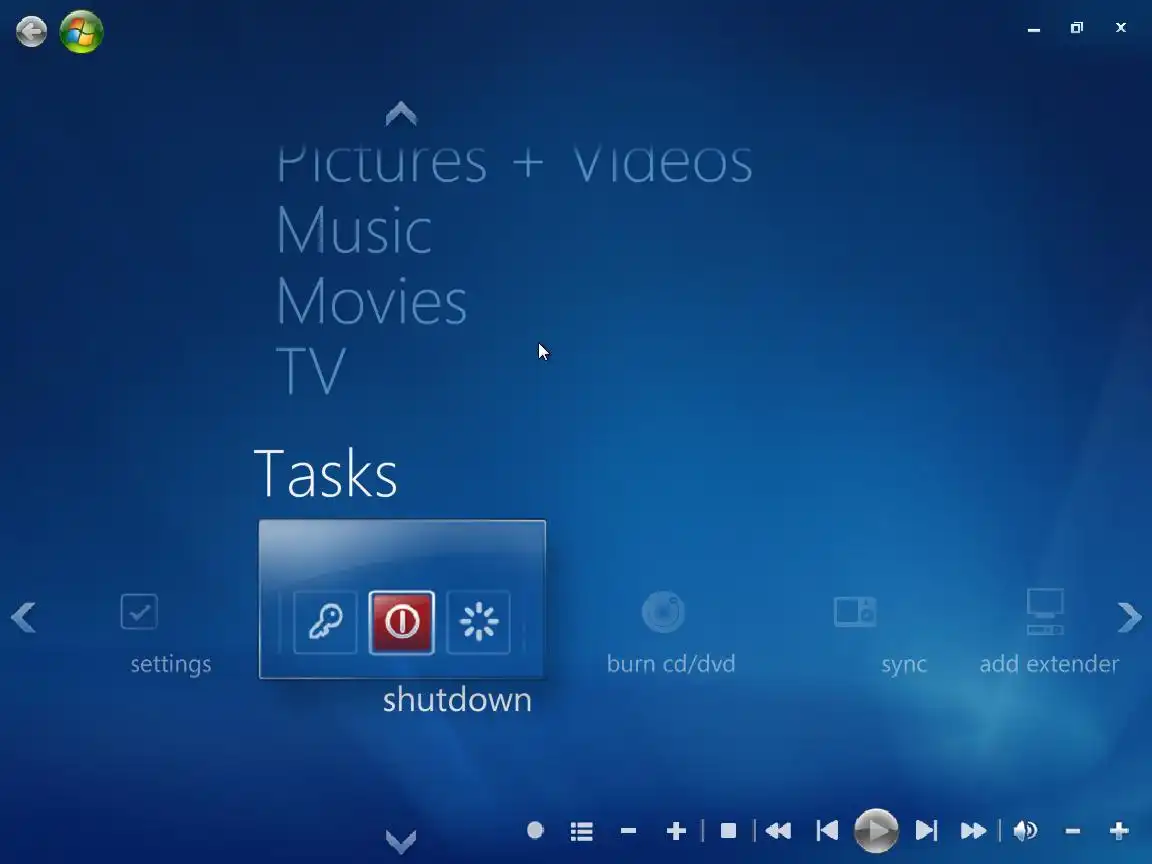Restore down the Media Center window

pos(1077,28)
